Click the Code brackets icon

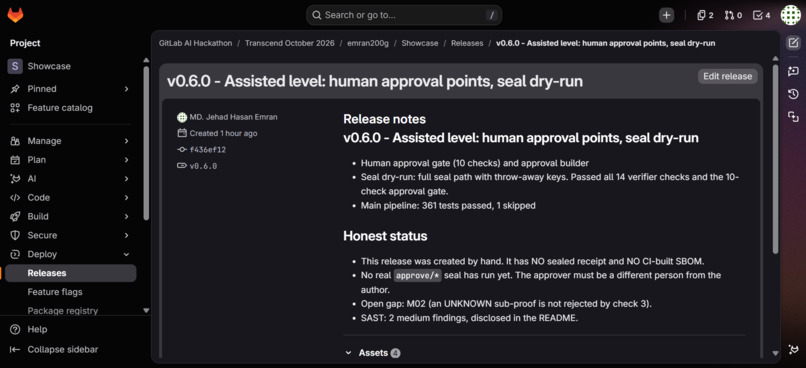pos(15,197)
